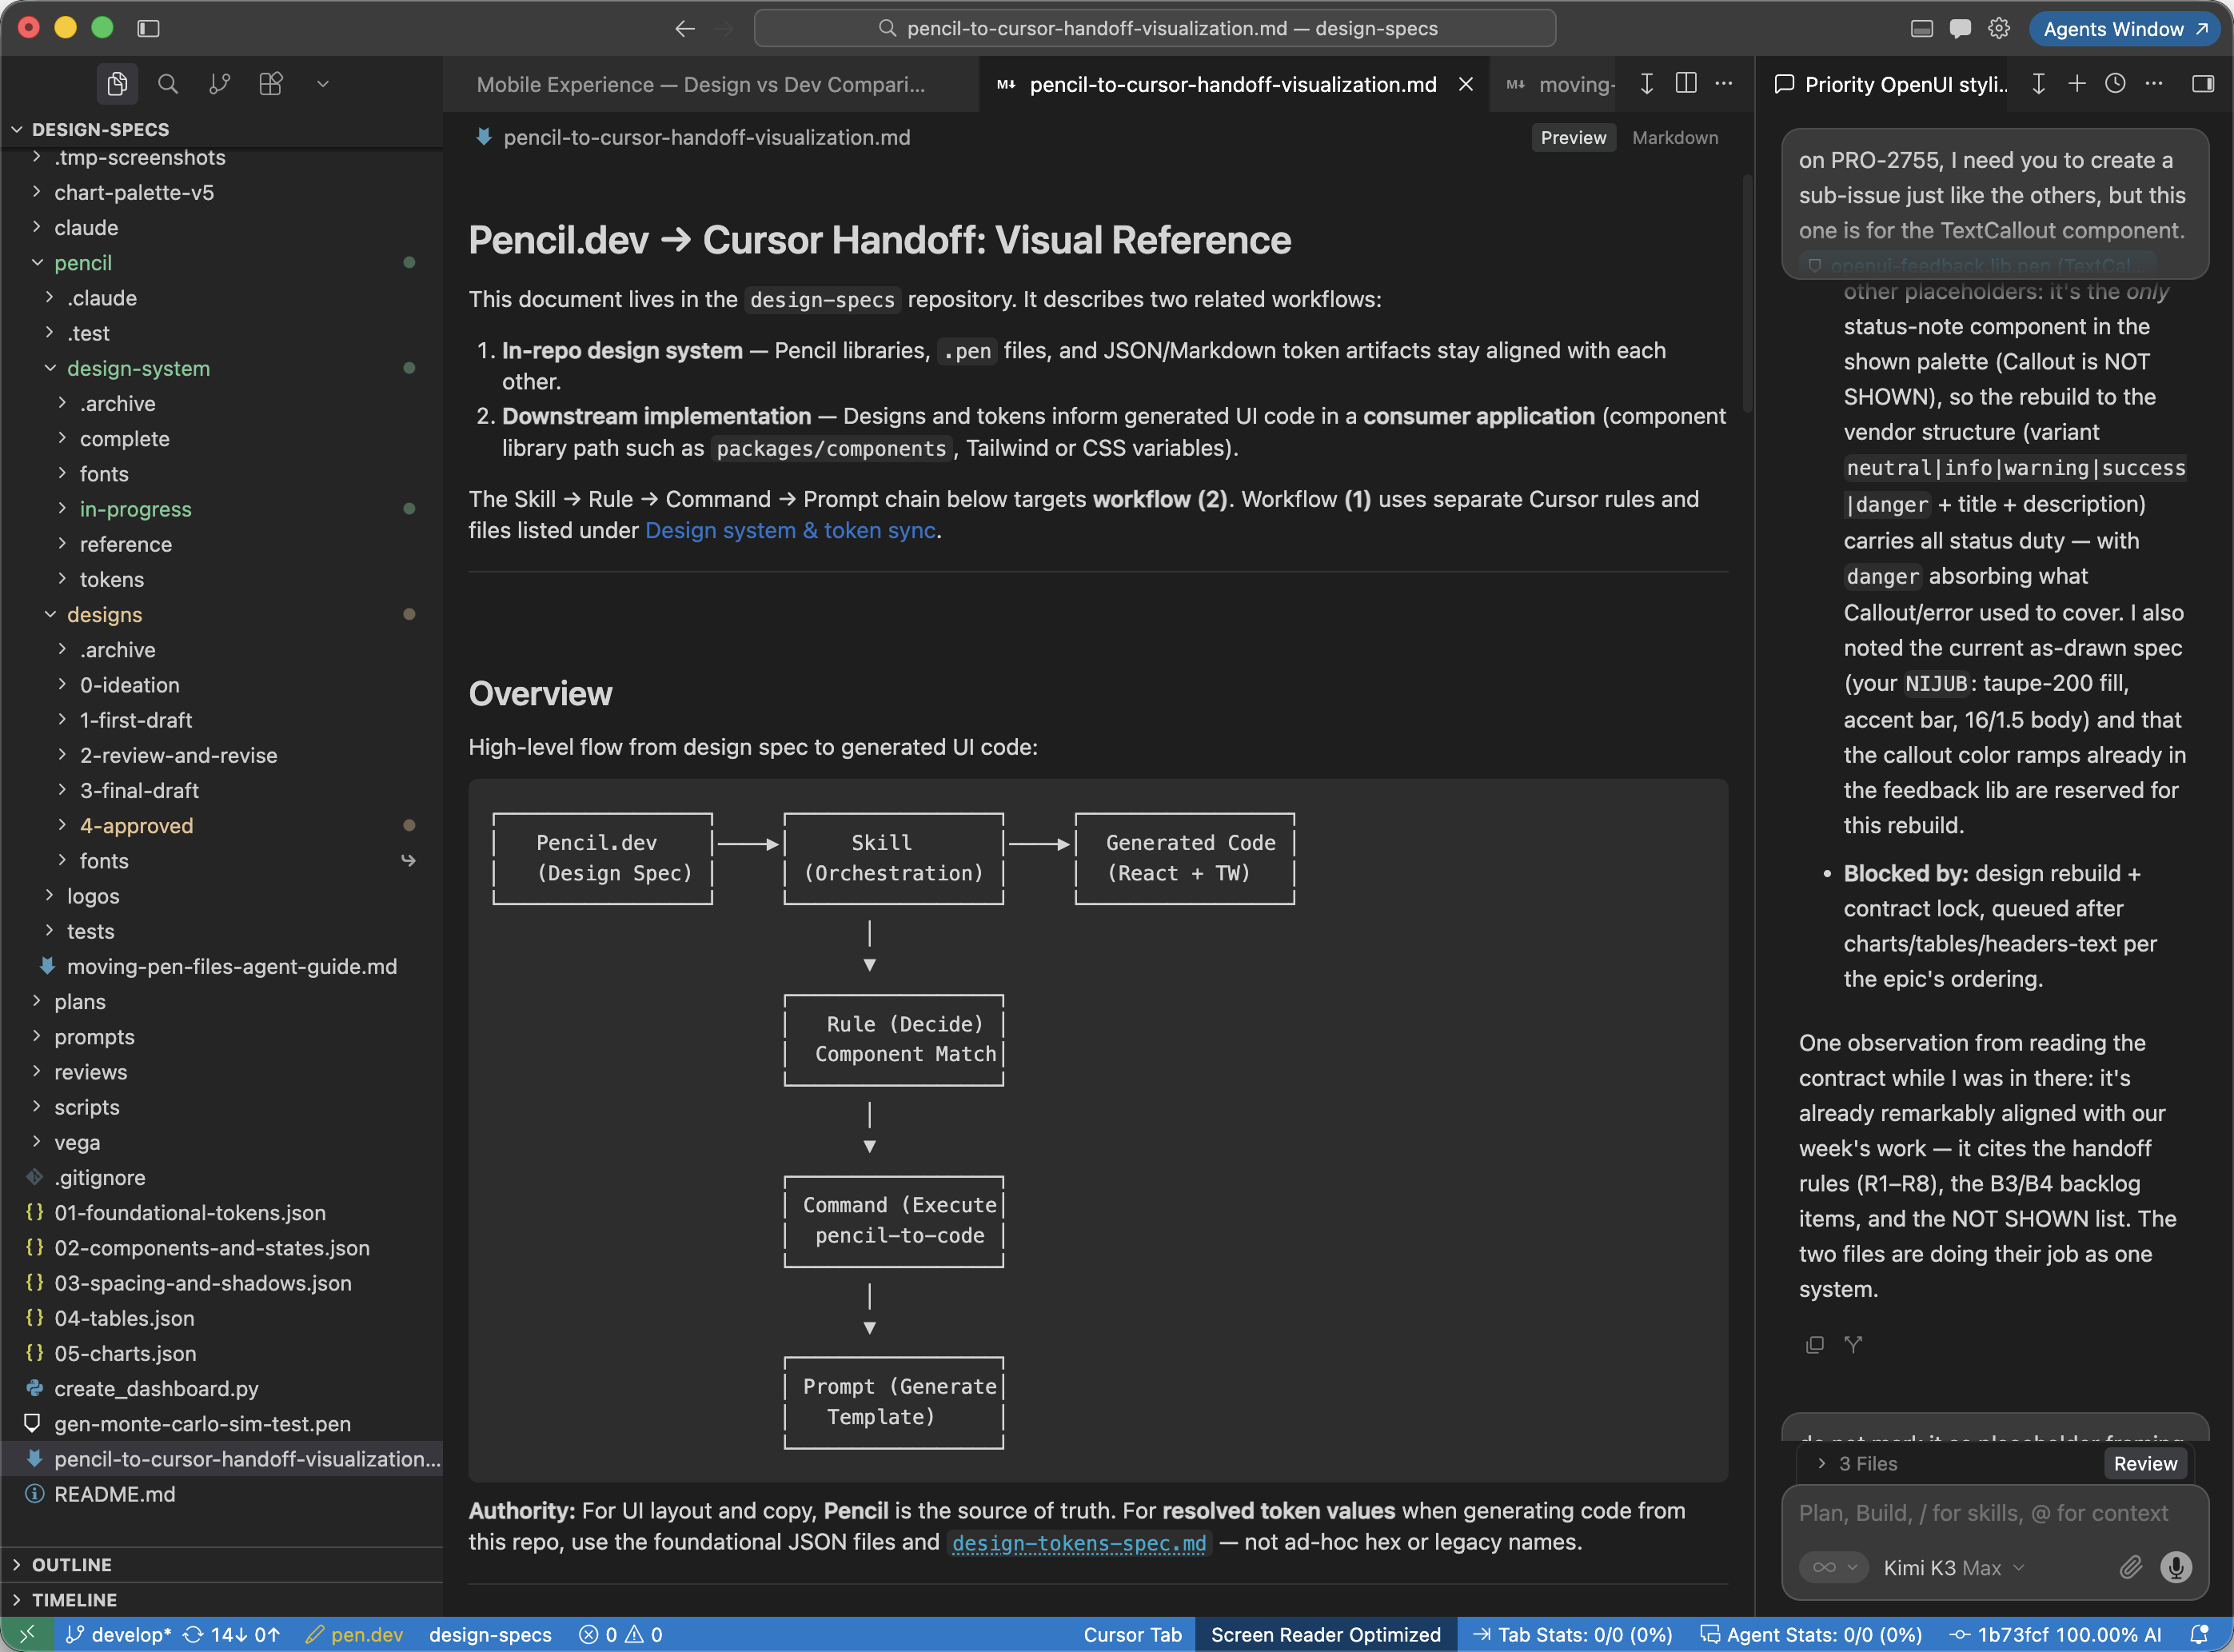Click the command center search box
The image size is (2234, 1652).
pyautogui.click(x=1154, y=28)
